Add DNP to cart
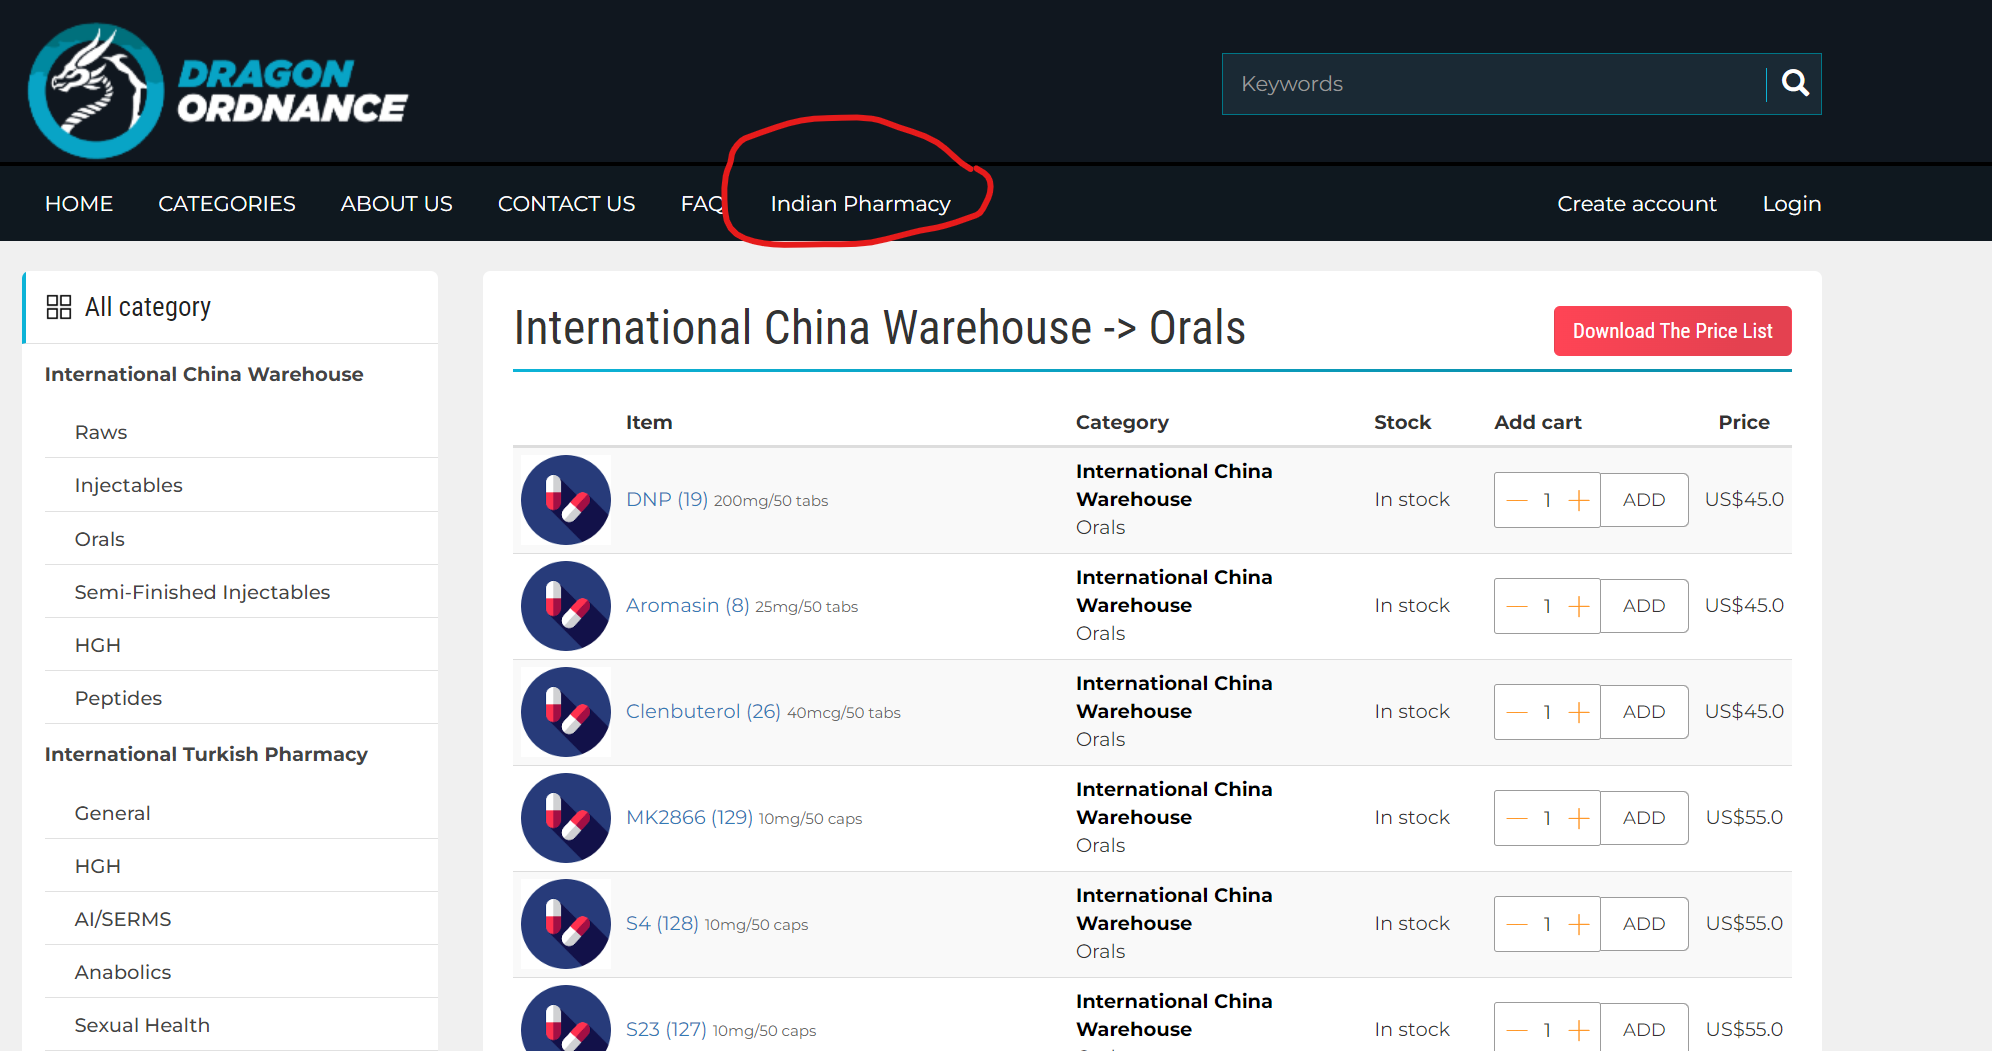 1644,500
